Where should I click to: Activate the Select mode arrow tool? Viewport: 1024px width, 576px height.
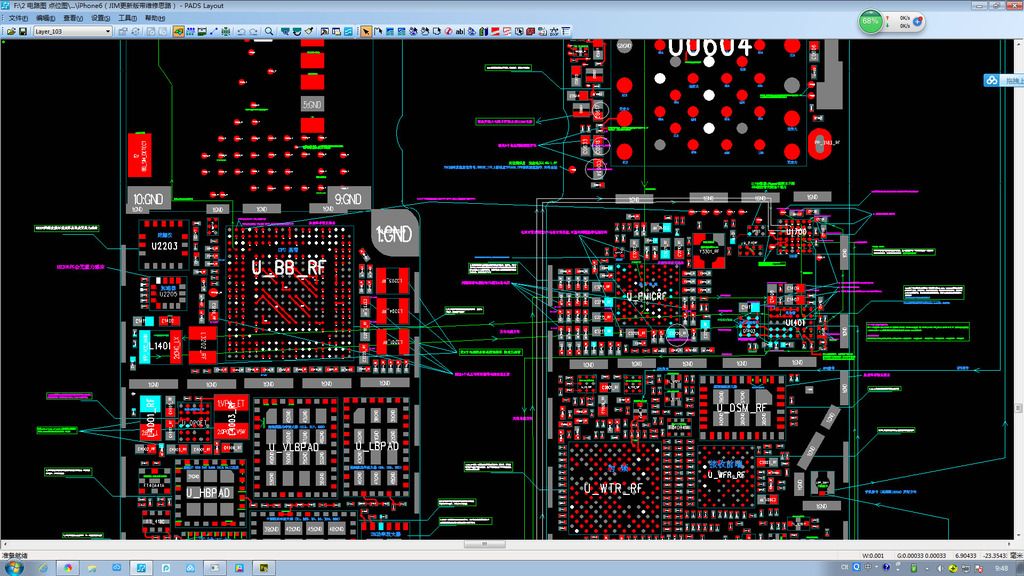click(366, 31)
